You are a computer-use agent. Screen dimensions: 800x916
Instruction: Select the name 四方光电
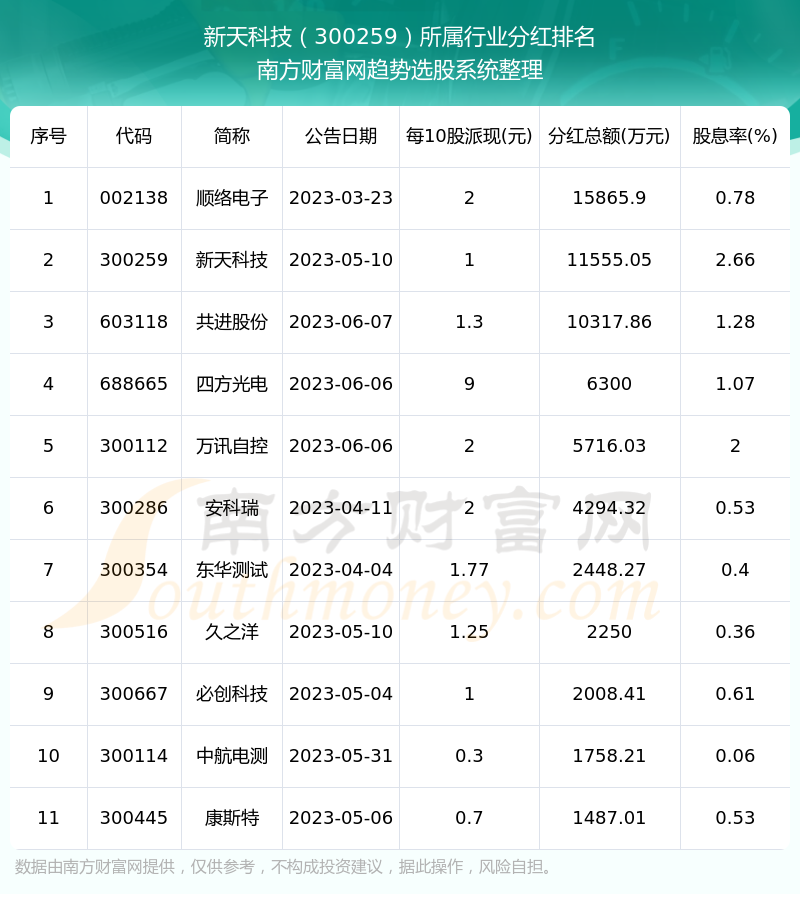pyautogui.click(x=231, y=384)
